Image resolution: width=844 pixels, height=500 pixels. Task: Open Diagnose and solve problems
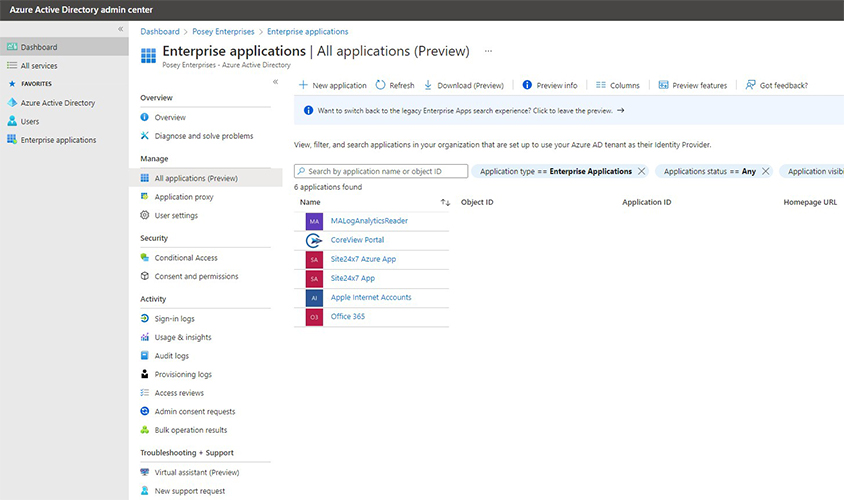[x=206, y=136]
